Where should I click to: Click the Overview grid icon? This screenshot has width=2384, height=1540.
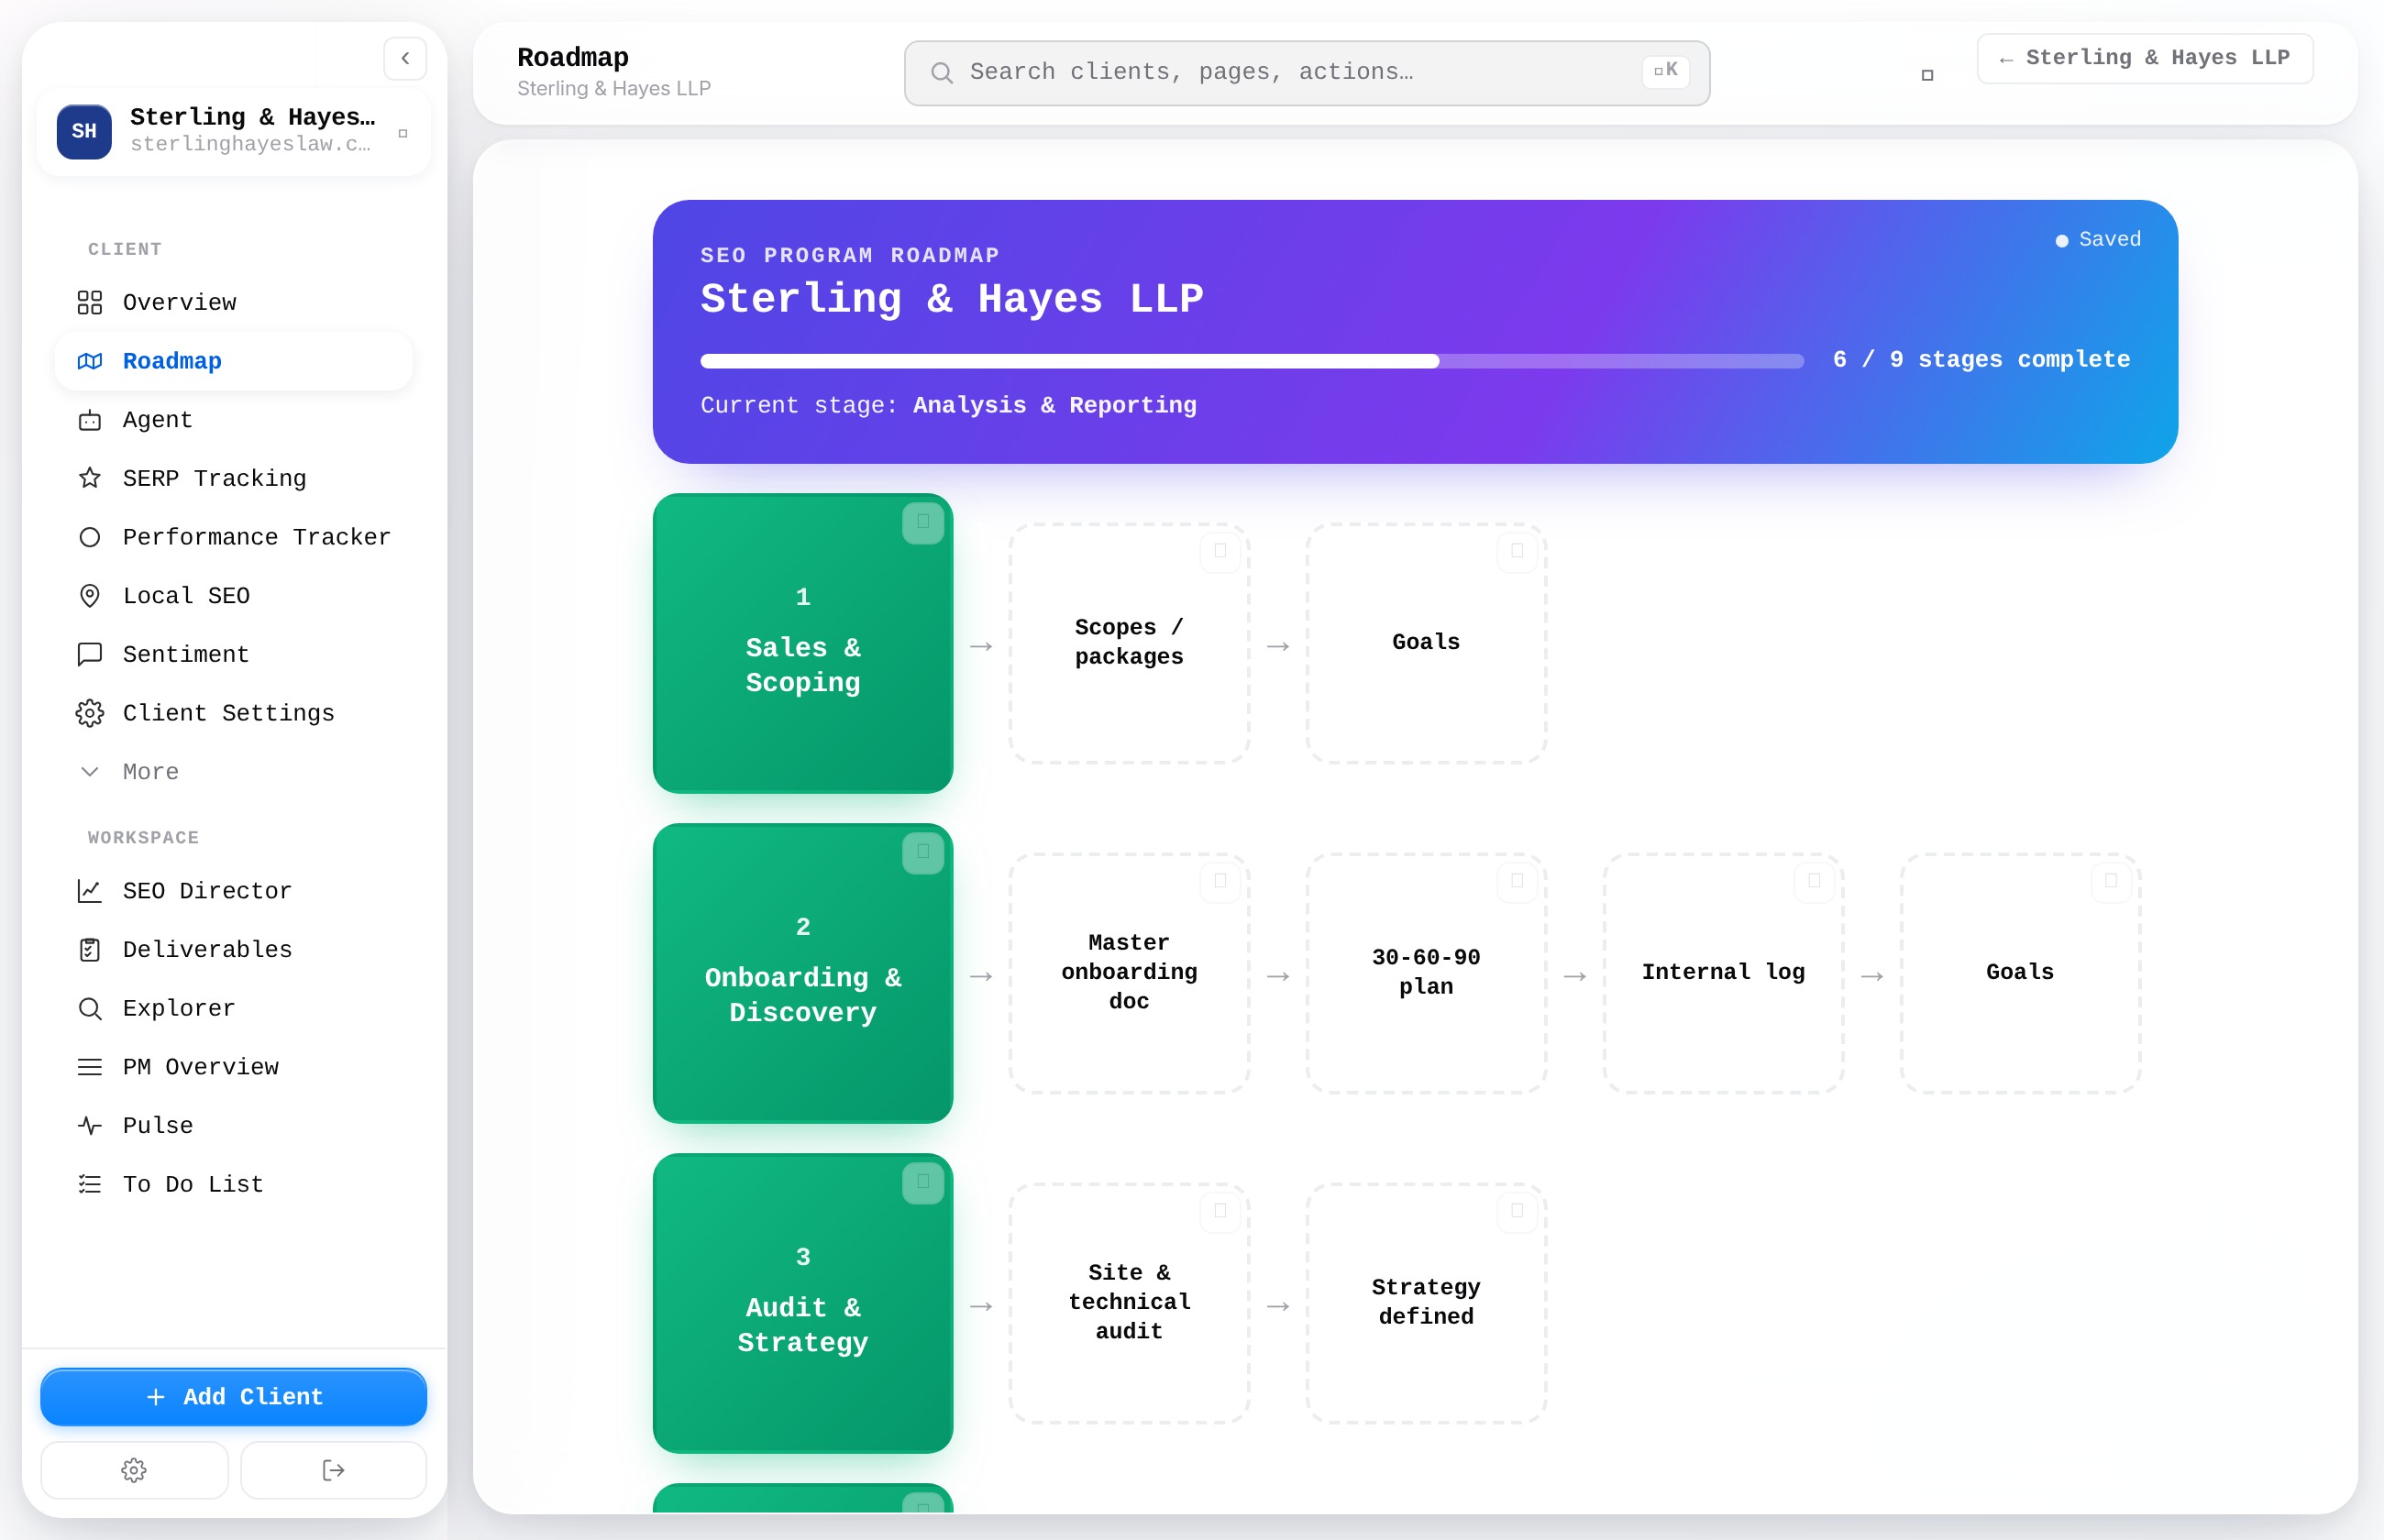tap(90, 302)
